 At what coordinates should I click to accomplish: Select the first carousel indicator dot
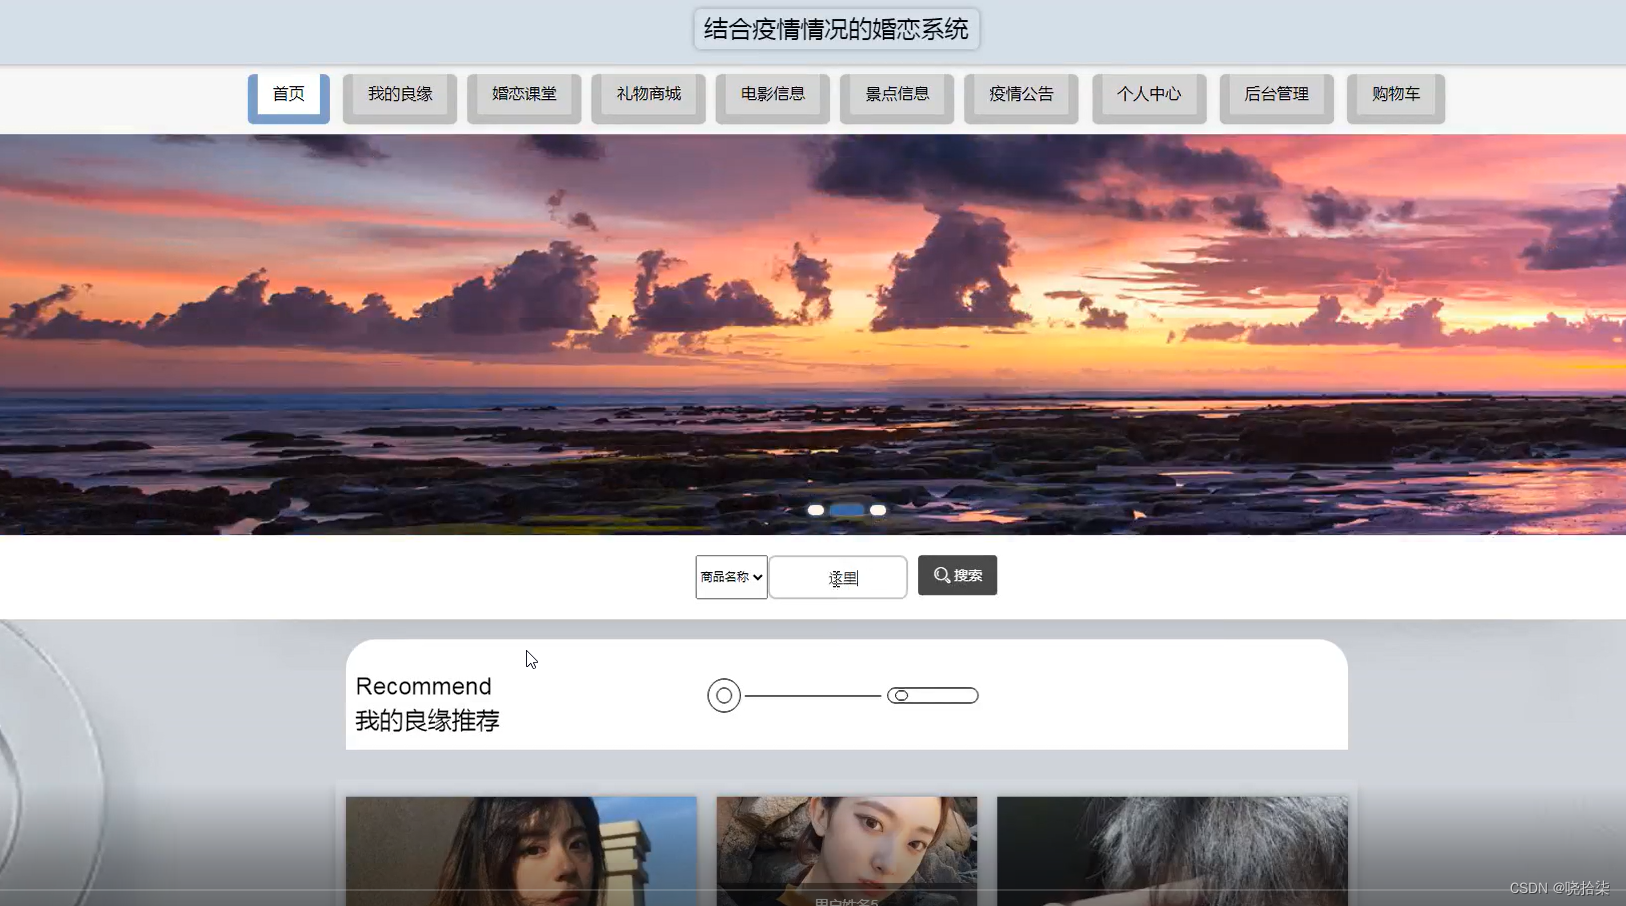click(x=816, y=510)
